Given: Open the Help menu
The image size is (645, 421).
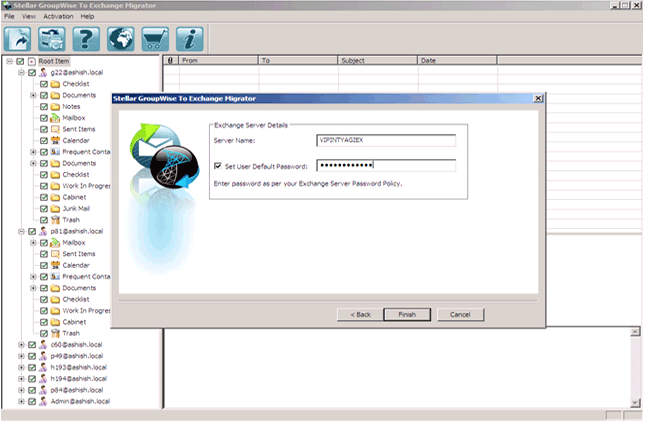Looking at the screenshot, I should [87, 16].
